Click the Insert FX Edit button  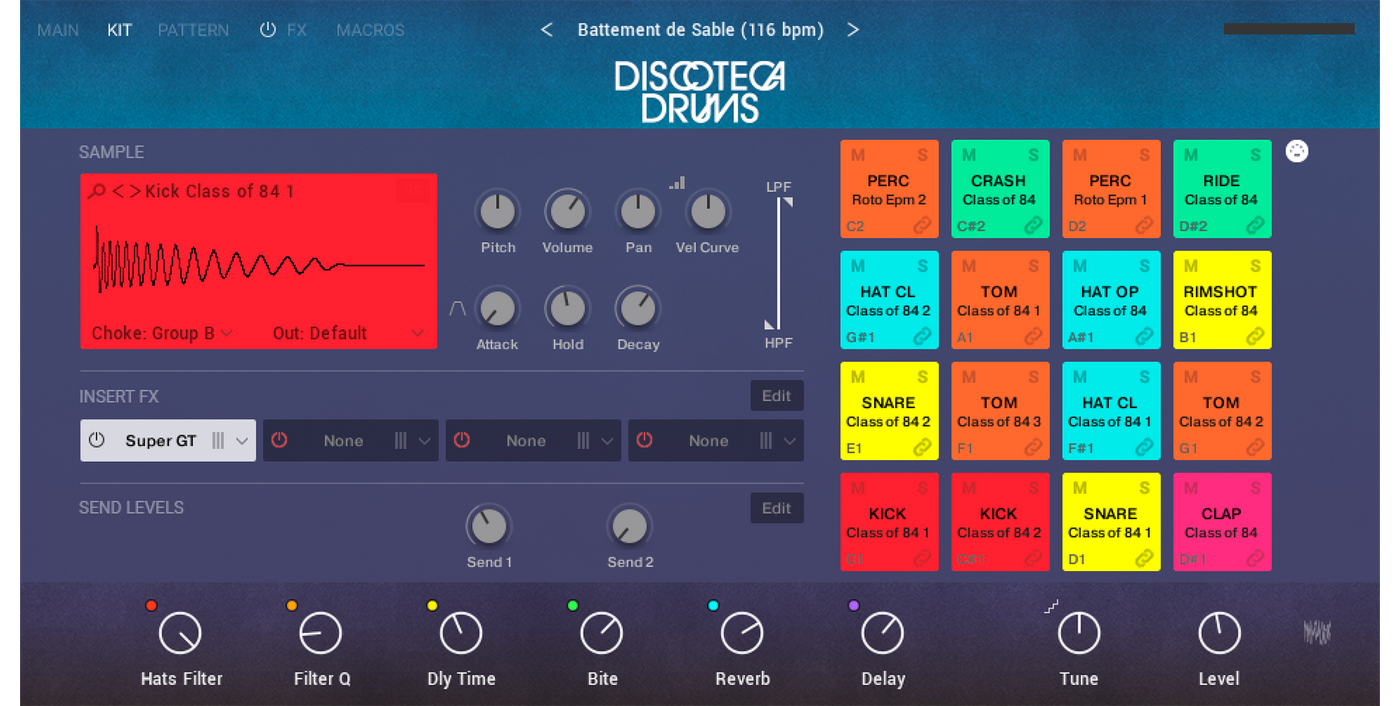pyautogui.click(x=777, y=396)
